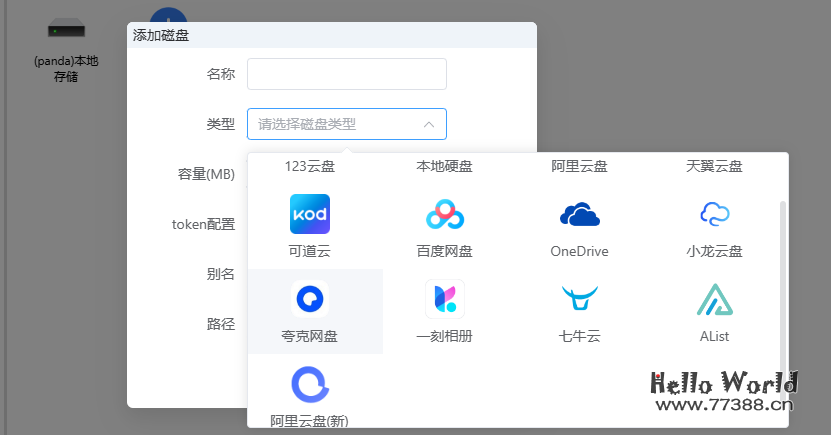The width and height of the screenshot is (831, 435).
Task: Click the 夸克网盘 label text
Action: click(x=310, y=336)
